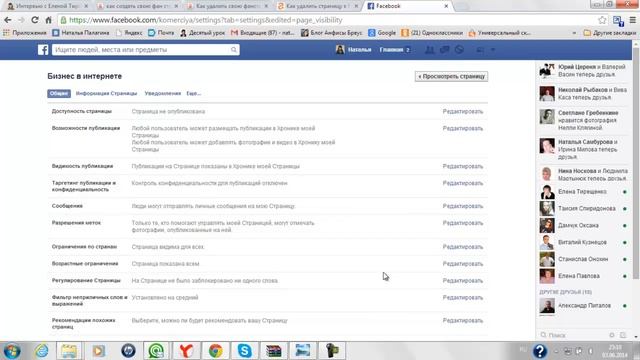
Task: Edit the Доступность страницы setting
Action: (463, 111)
